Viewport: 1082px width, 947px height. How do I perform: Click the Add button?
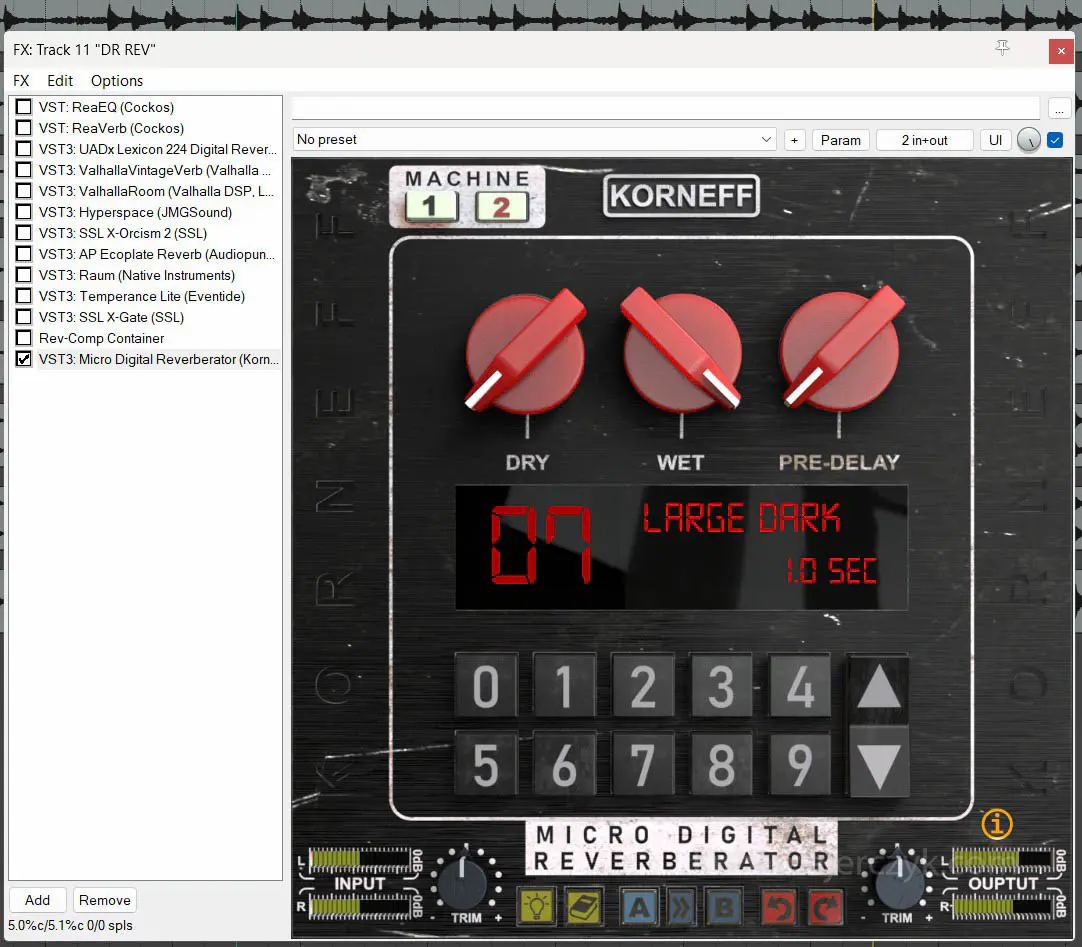38,900
